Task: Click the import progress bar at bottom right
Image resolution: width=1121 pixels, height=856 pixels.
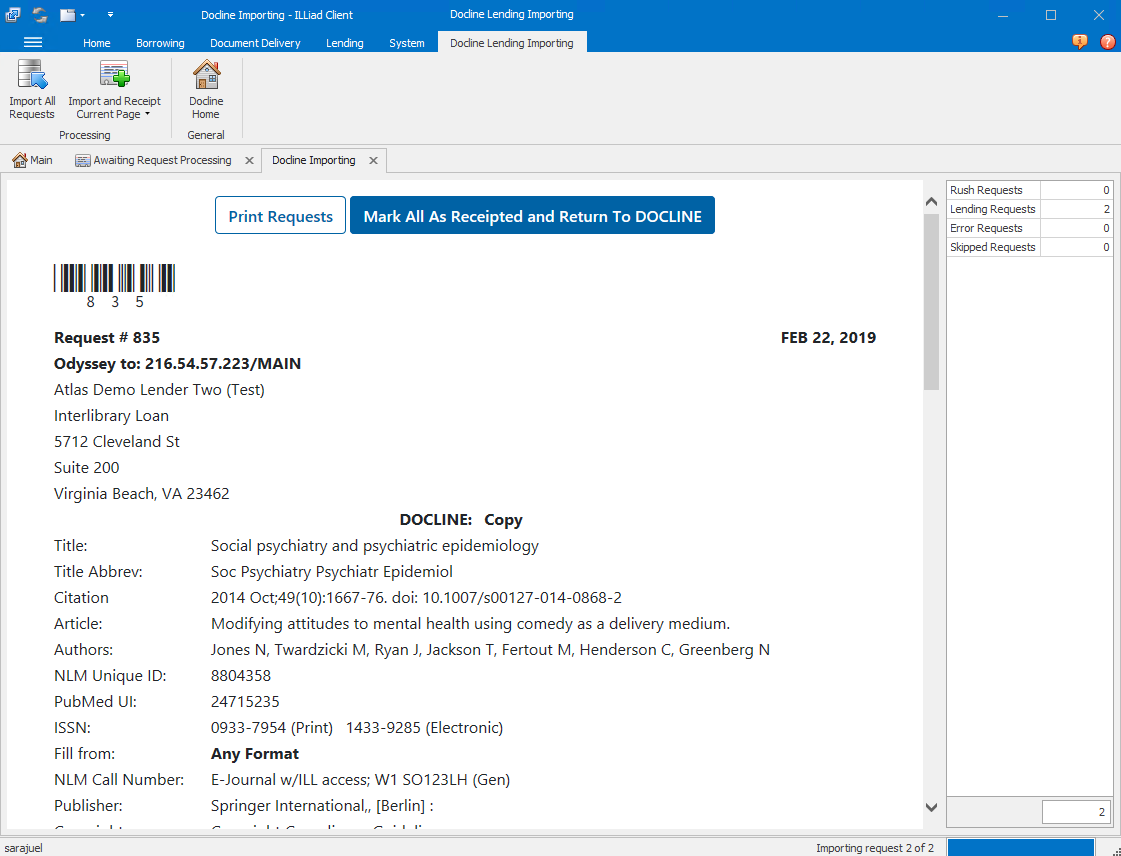Action: (1019, 847)
